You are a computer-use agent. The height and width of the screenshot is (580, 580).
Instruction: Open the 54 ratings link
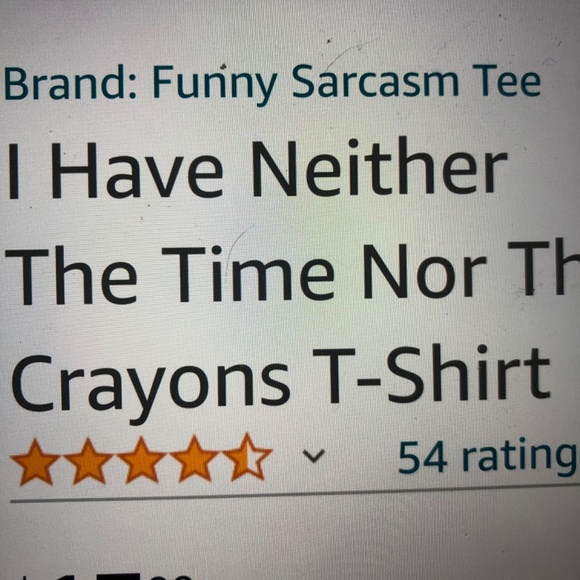488,458
